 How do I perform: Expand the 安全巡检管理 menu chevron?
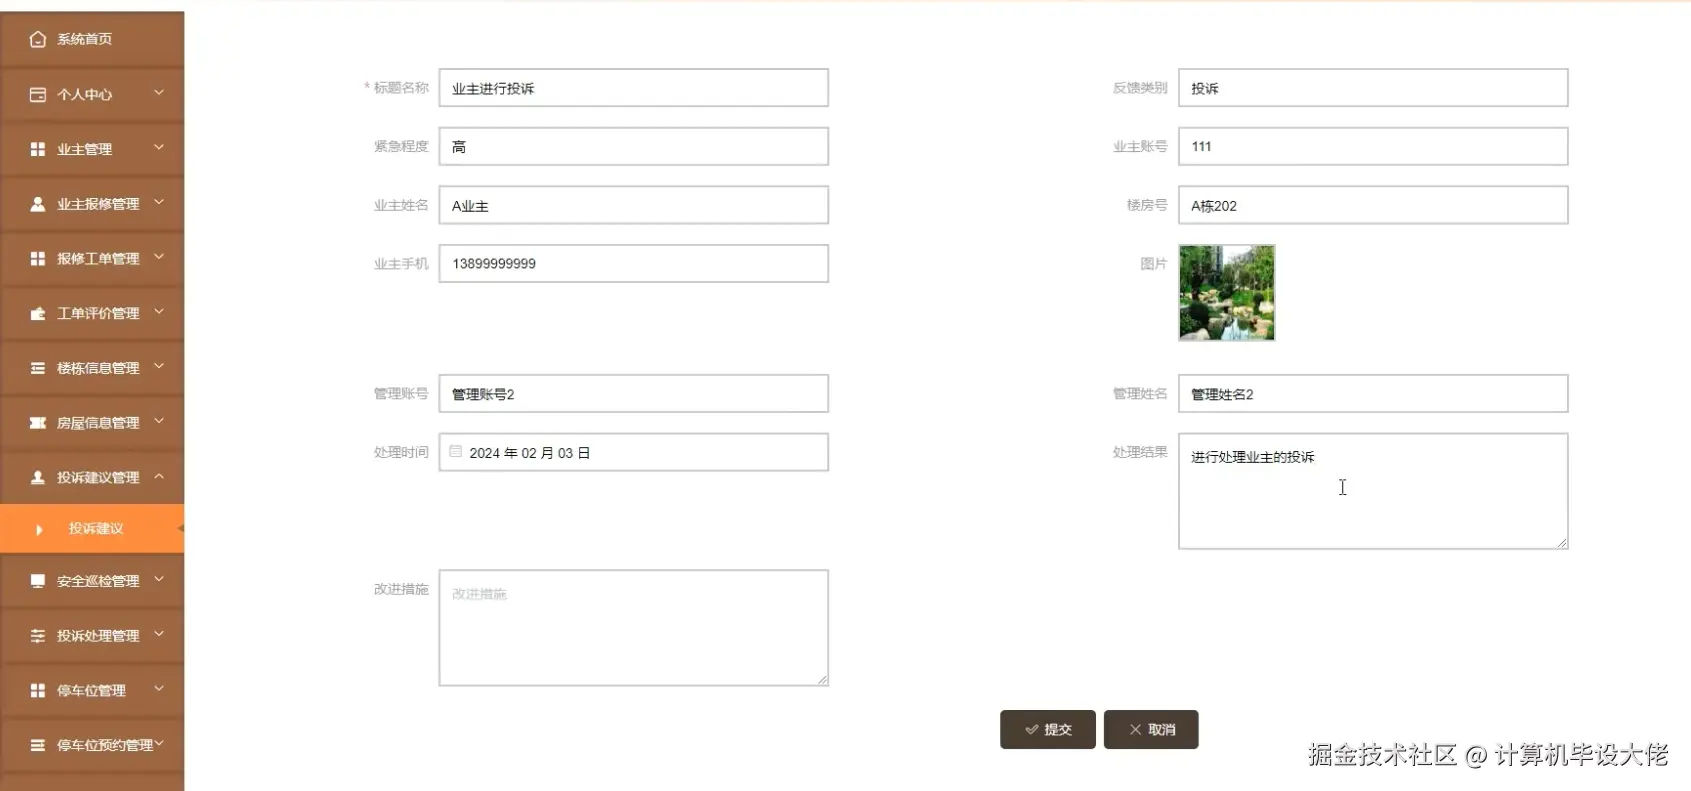(159, 580)
